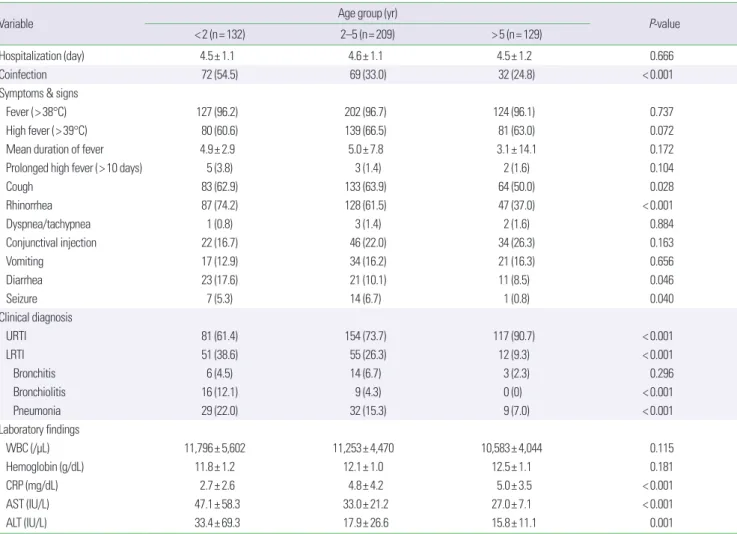Select 'Prolonged high fever (>10 days)' label
The height and width of the screenshot is (534, 737).
(x=74, y=168)
